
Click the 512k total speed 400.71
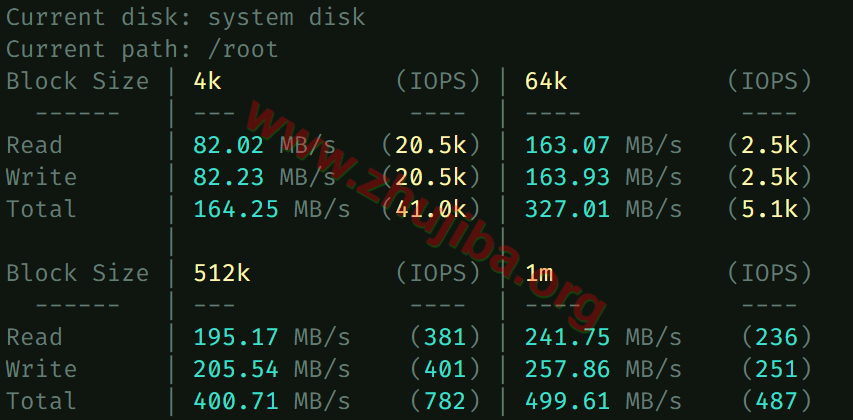[x=236, y=401]
